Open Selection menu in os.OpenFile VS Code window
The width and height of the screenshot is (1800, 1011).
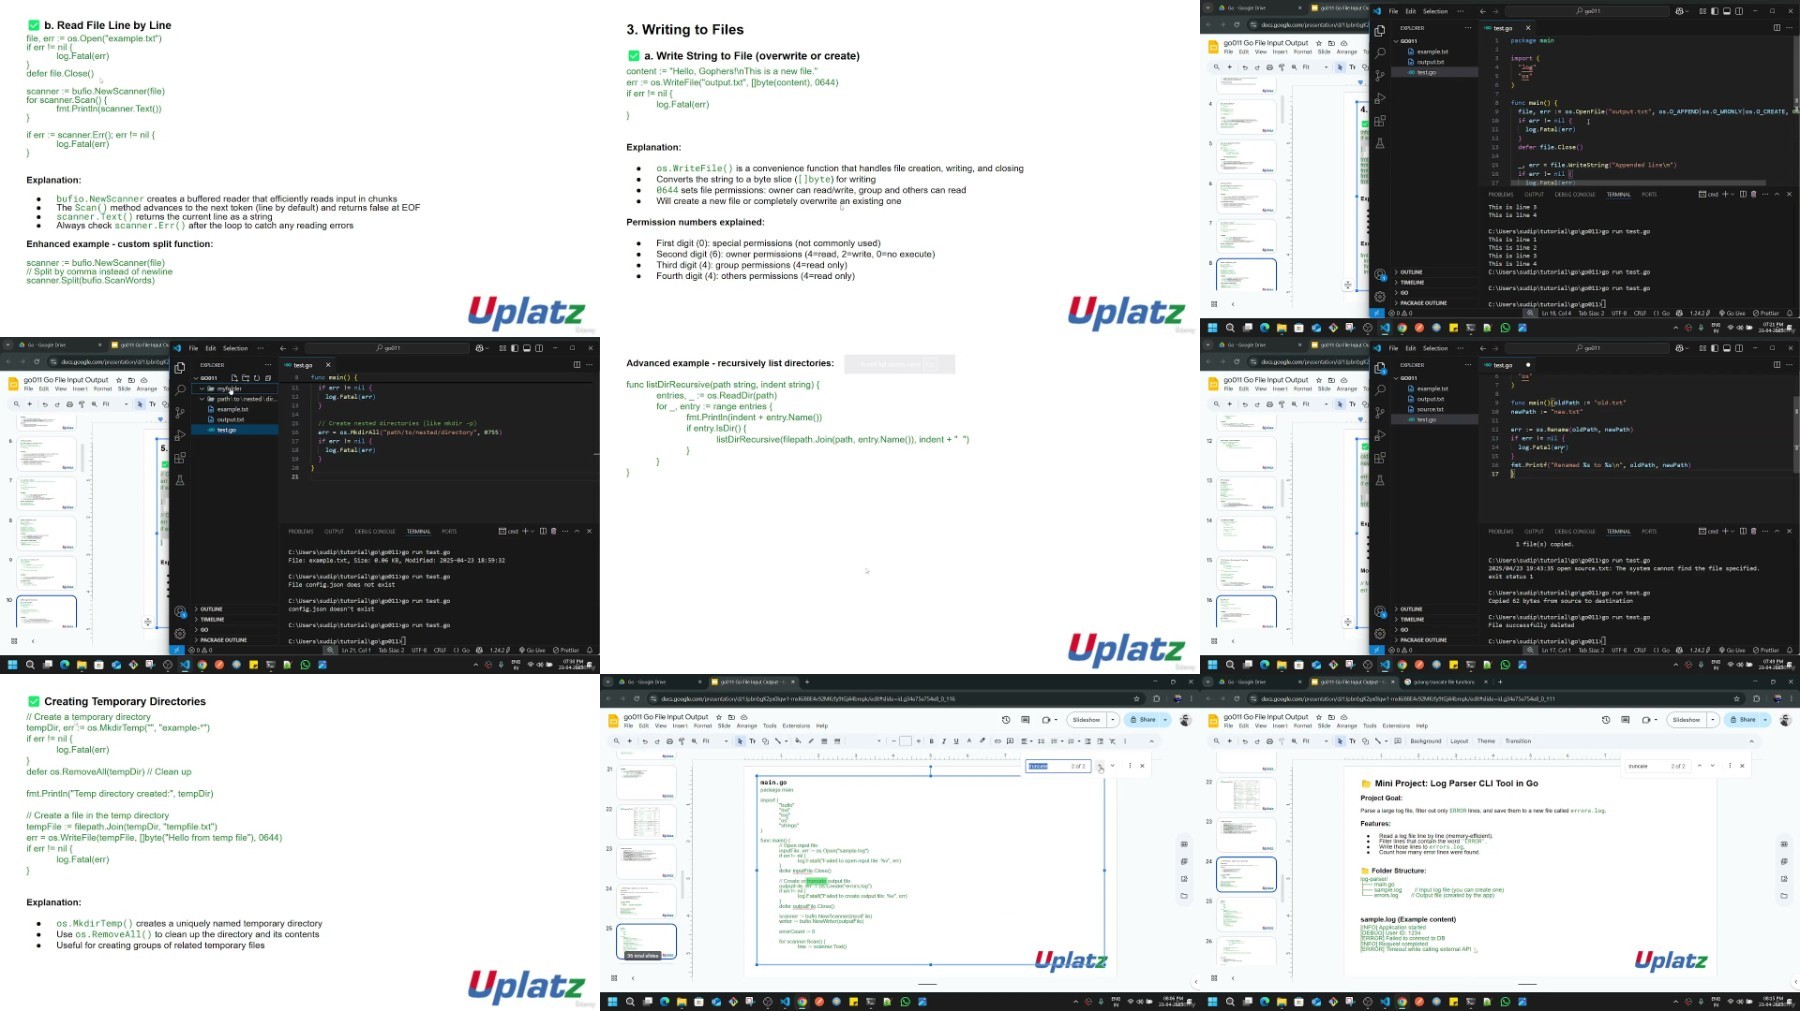[1435, 11]
